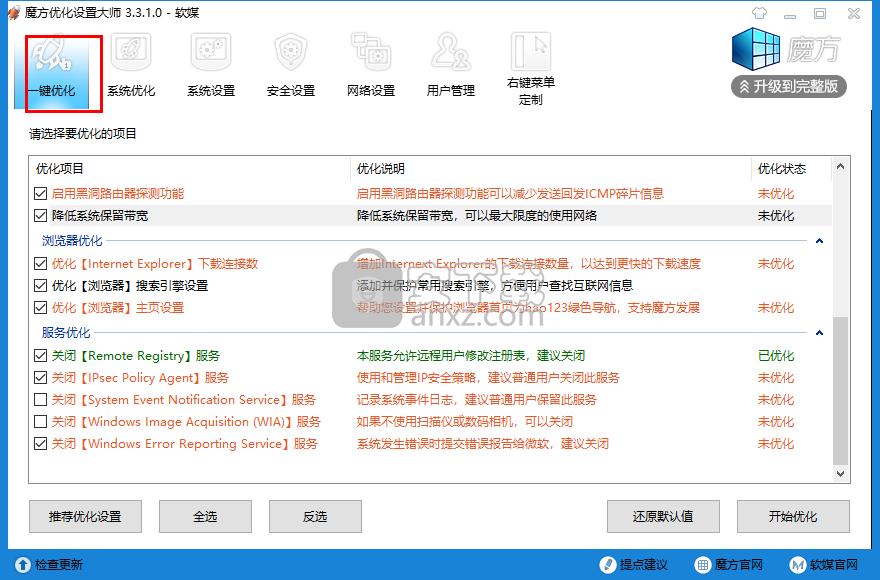880x580 pixels.
Task: Click the 软媒官网 M icon
Action: (x=798, y=565)
